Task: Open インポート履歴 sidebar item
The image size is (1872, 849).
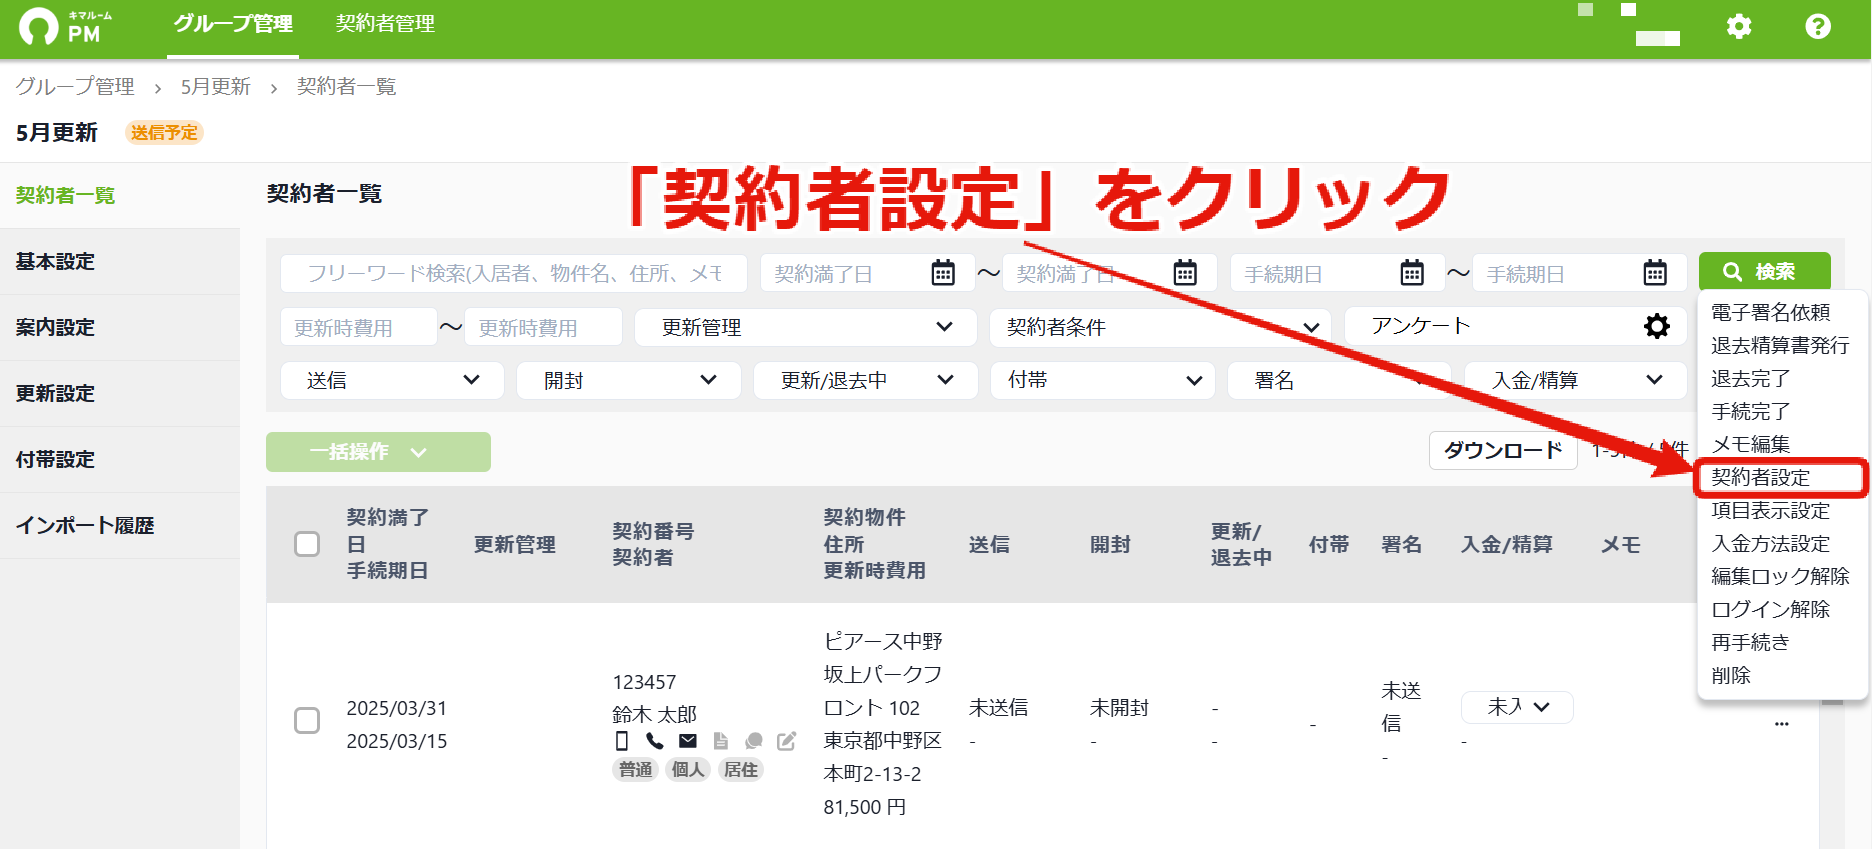Action: (x=120, y=525)
